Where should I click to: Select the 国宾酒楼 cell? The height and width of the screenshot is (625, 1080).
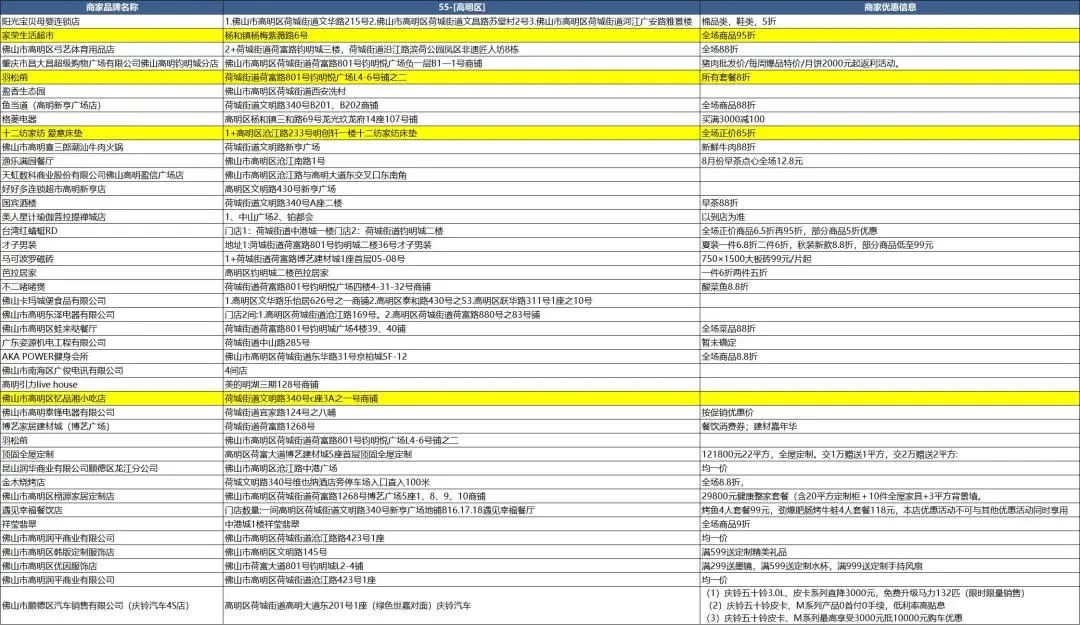click(x=112, y=203)
